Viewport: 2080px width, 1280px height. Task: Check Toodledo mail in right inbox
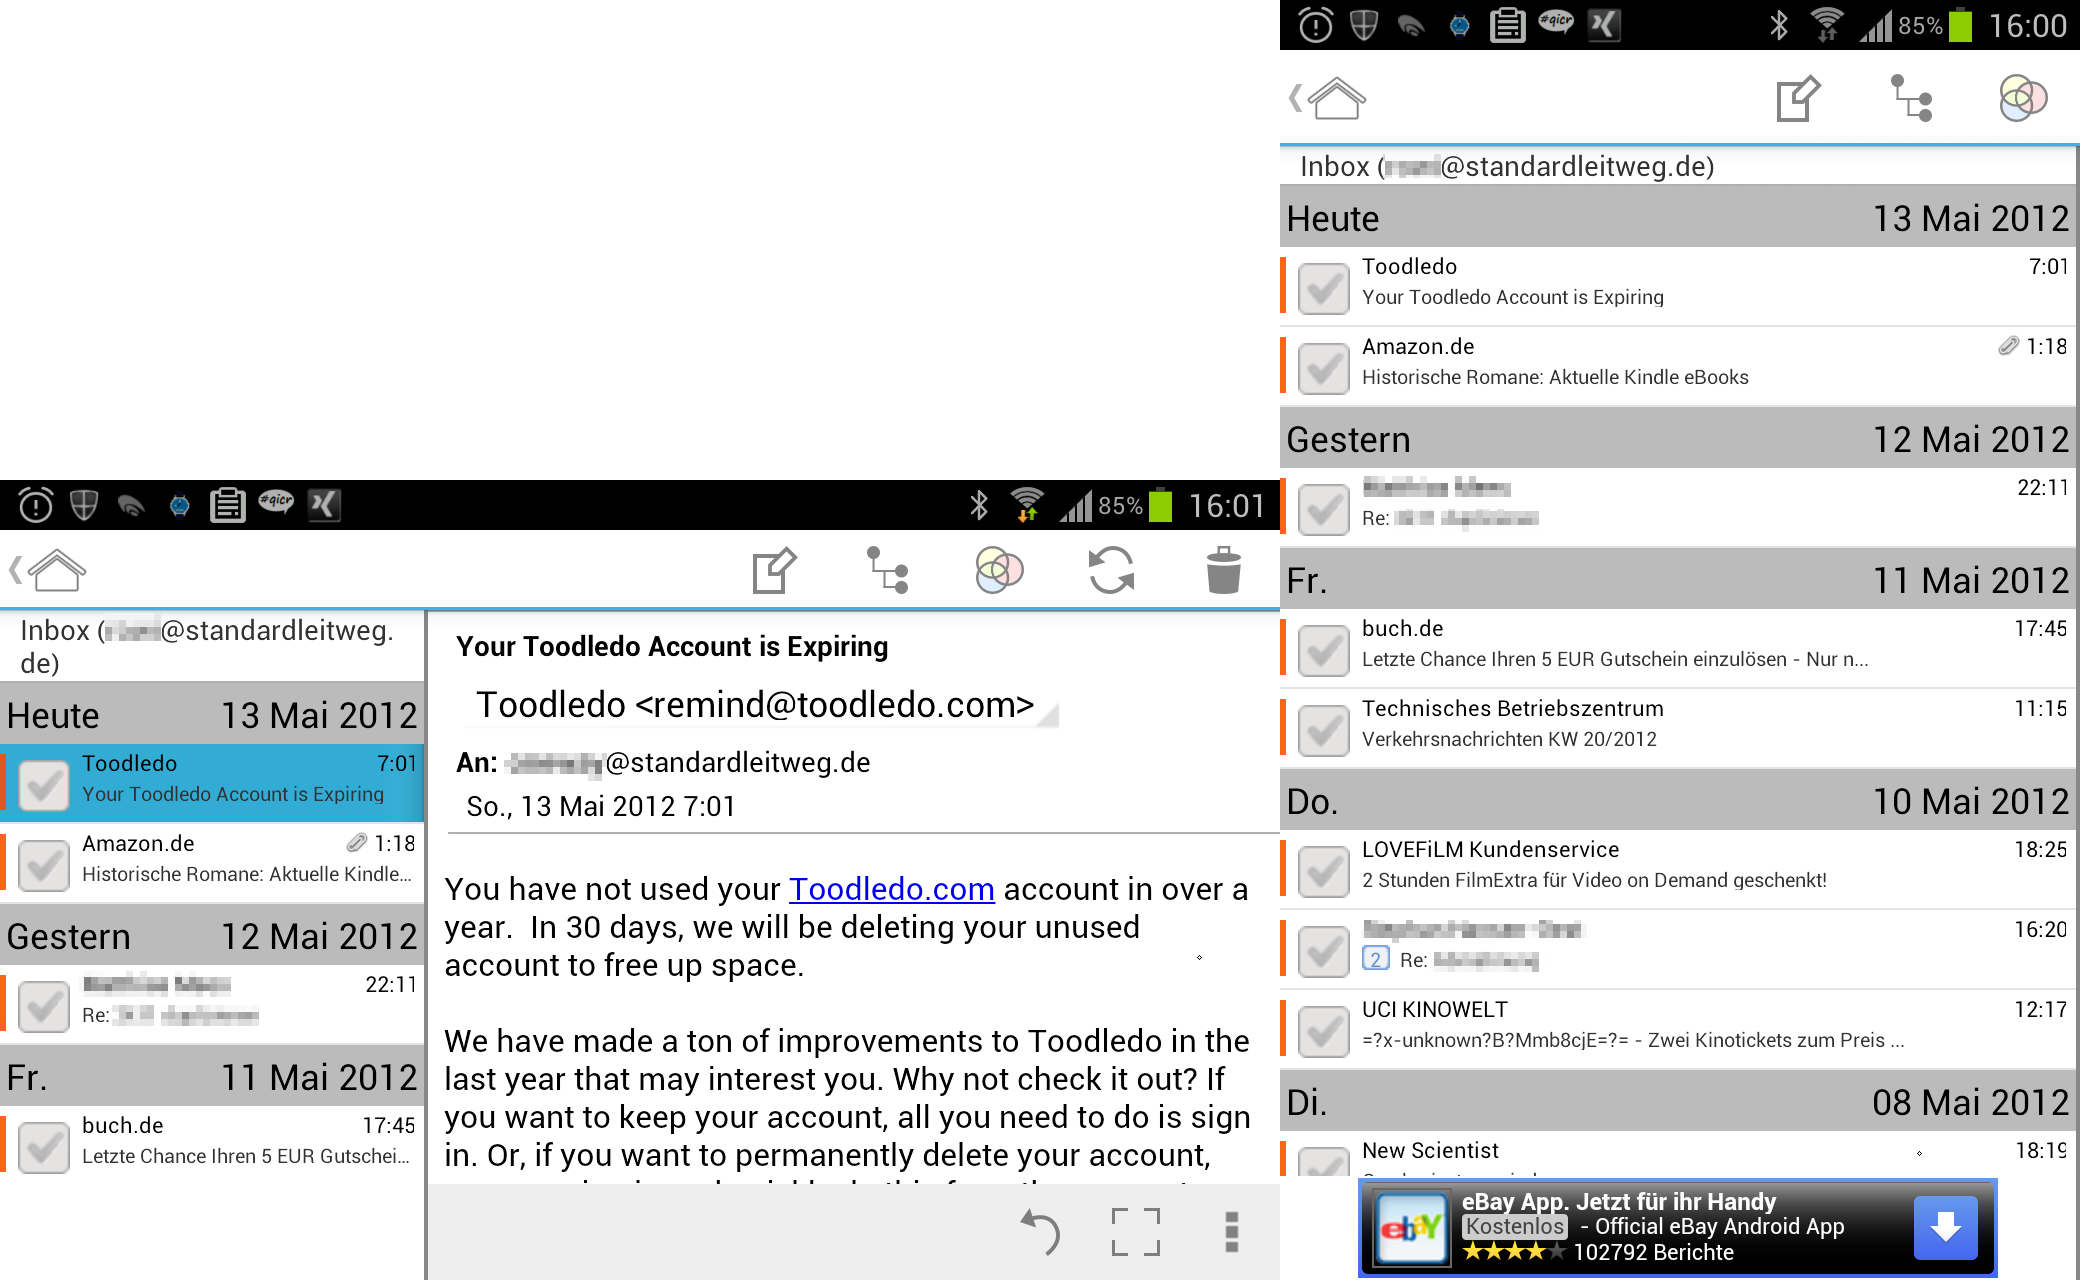[x=1324, y=288]
